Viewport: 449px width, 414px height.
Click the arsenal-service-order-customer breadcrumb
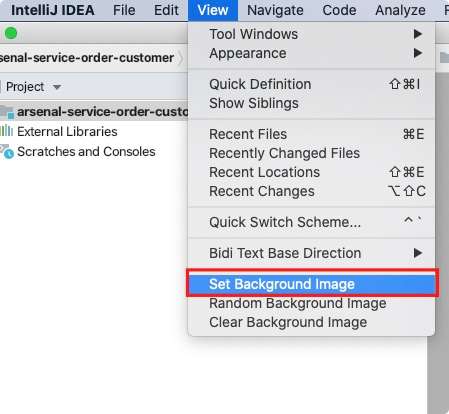point(87,58)
